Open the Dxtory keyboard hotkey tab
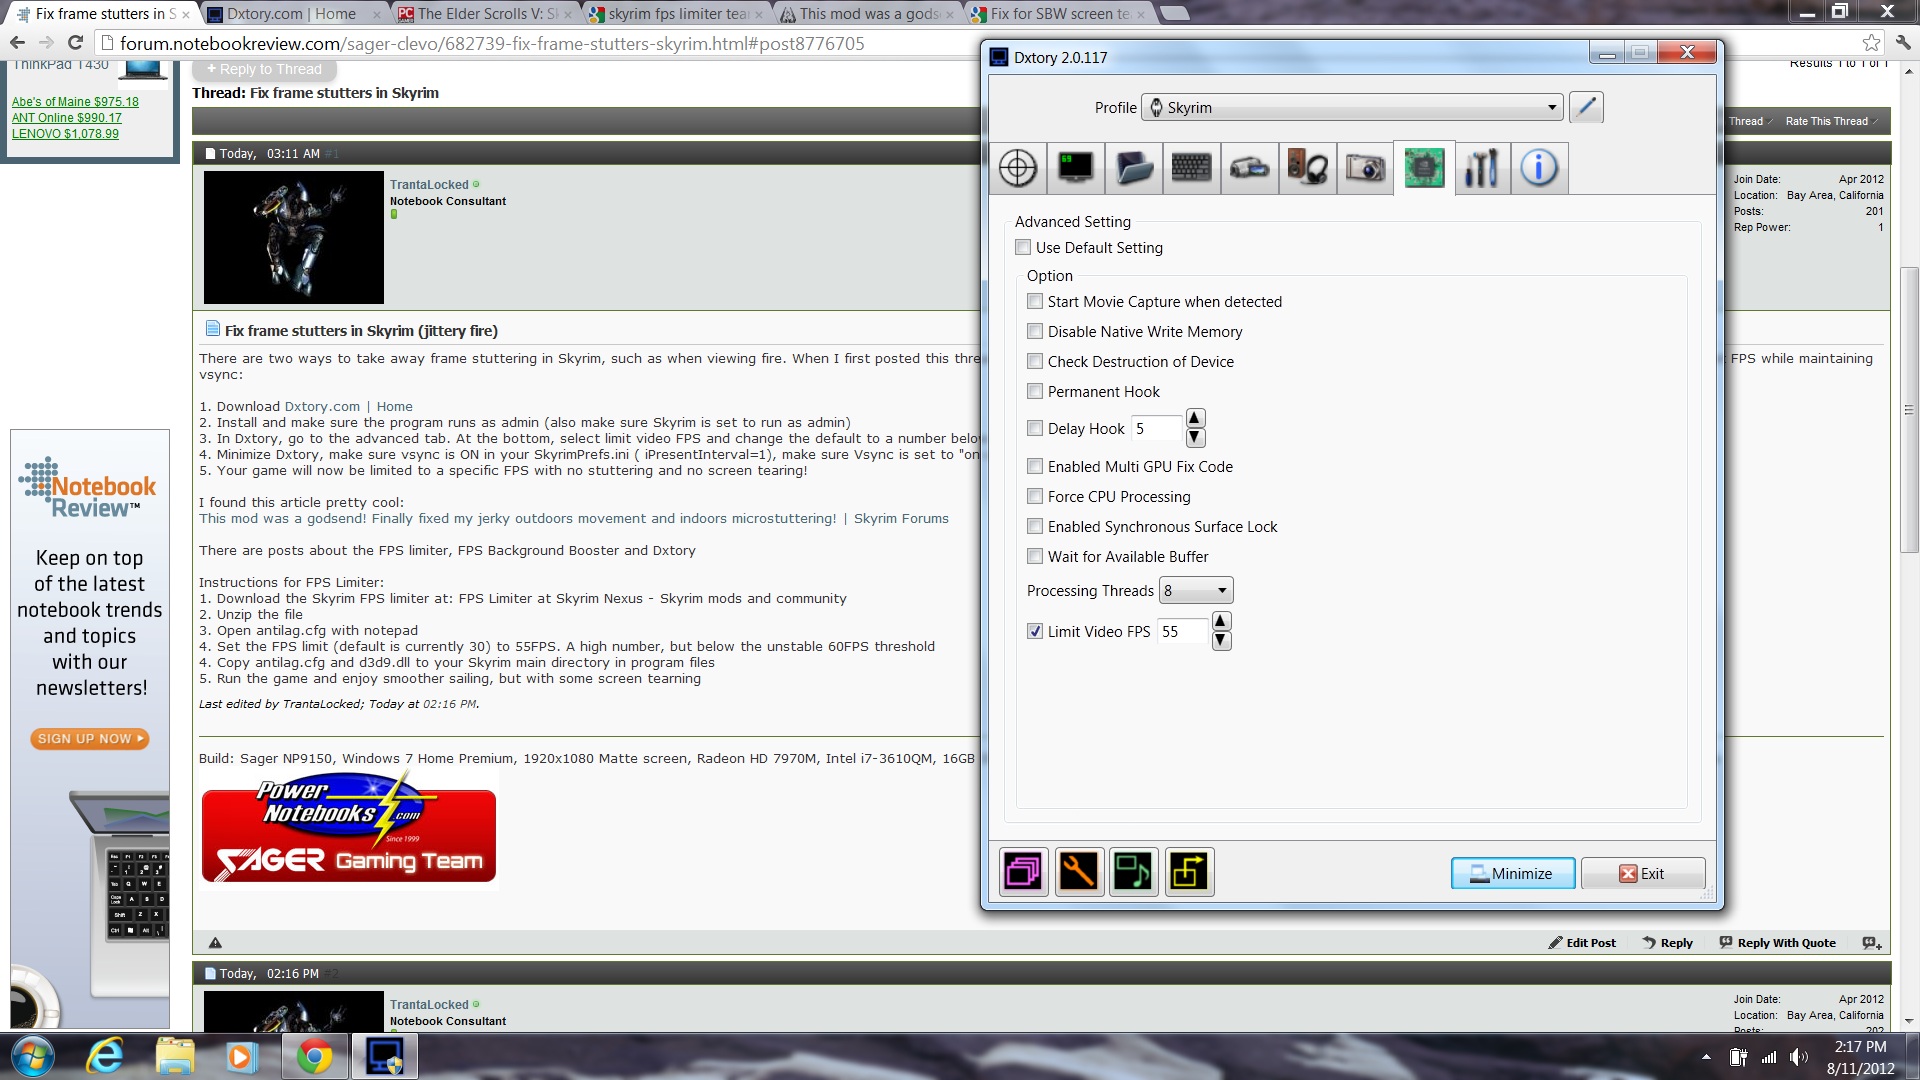Viewport: 1920px width, 1080px height. [1191, 167]
